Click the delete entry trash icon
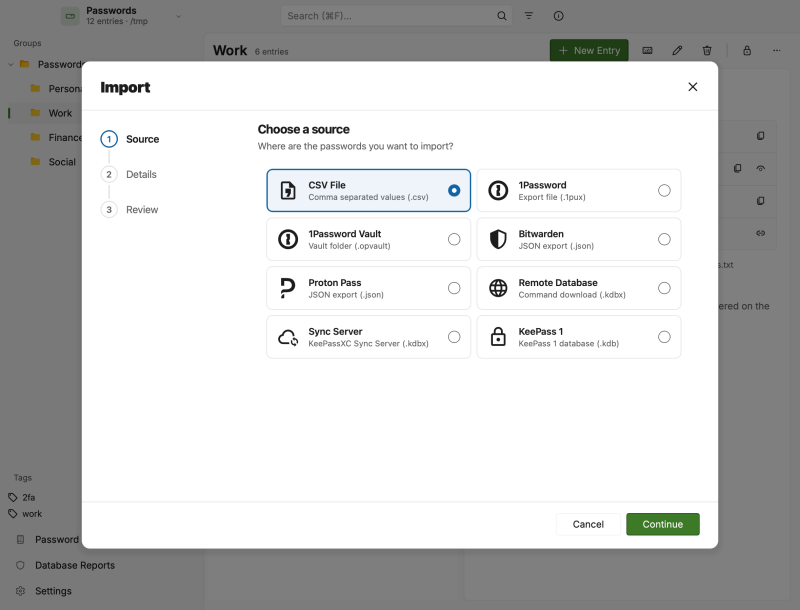The width and height of the screenshot is (800, 610). tap(707, 50)
